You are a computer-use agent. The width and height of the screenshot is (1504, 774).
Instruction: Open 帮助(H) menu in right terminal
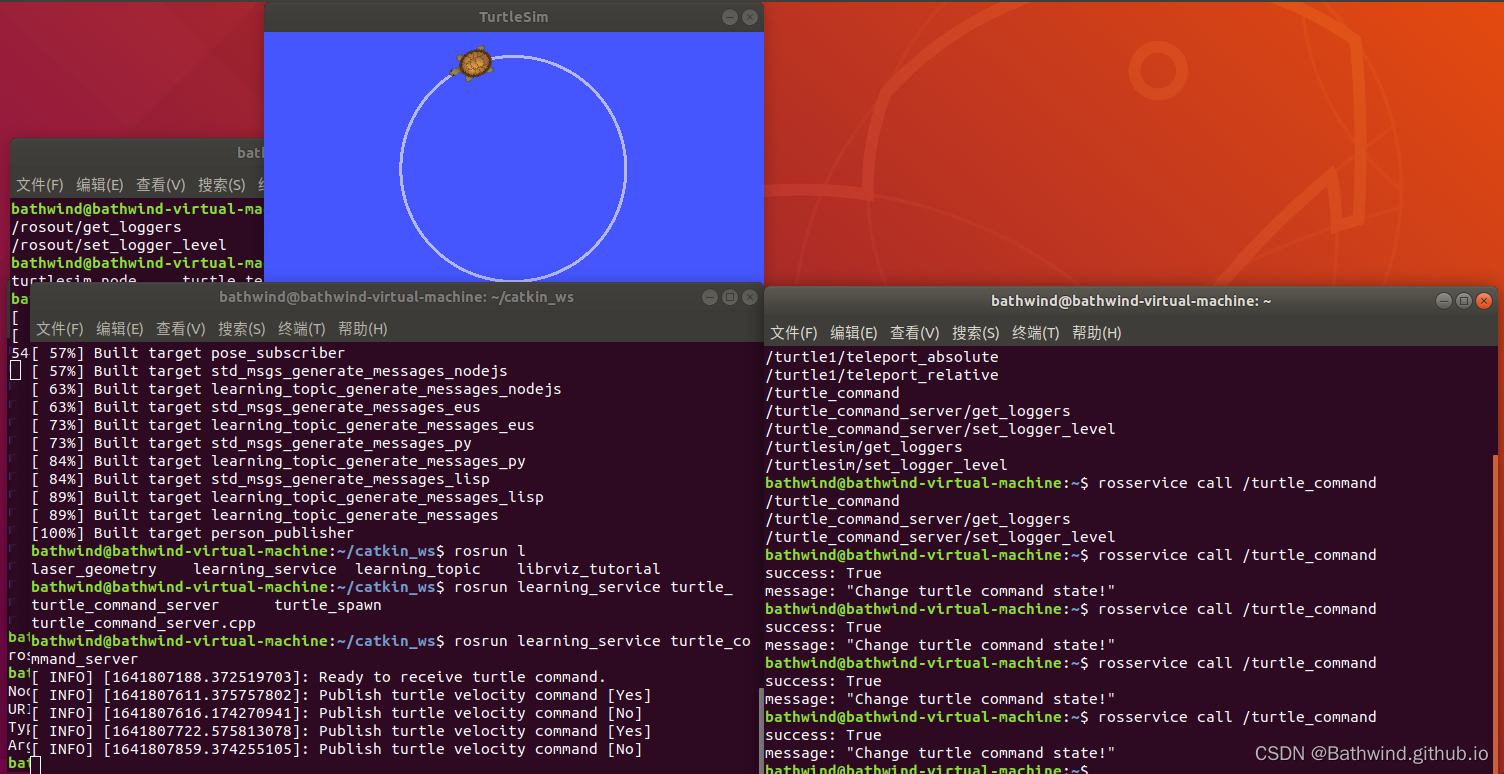pyautogui.click(x=1097, y=333)
